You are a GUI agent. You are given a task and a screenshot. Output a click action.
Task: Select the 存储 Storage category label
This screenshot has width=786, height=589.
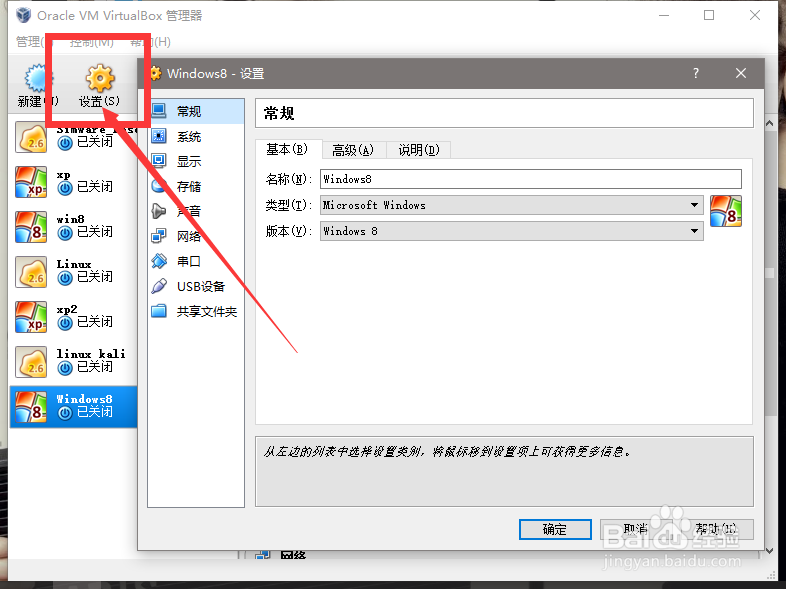189,186
